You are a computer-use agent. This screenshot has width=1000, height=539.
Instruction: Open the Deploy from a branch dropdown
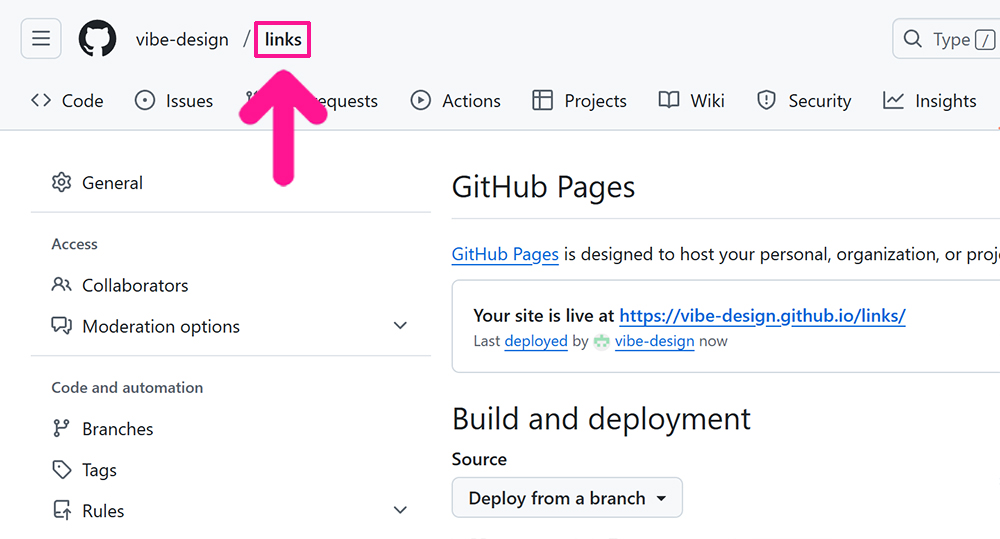point(567,498)
